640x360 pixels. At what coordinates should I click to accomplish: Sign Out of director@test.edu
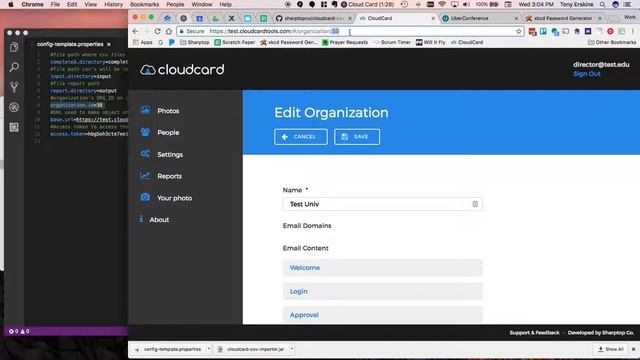[x=587, y=74]
